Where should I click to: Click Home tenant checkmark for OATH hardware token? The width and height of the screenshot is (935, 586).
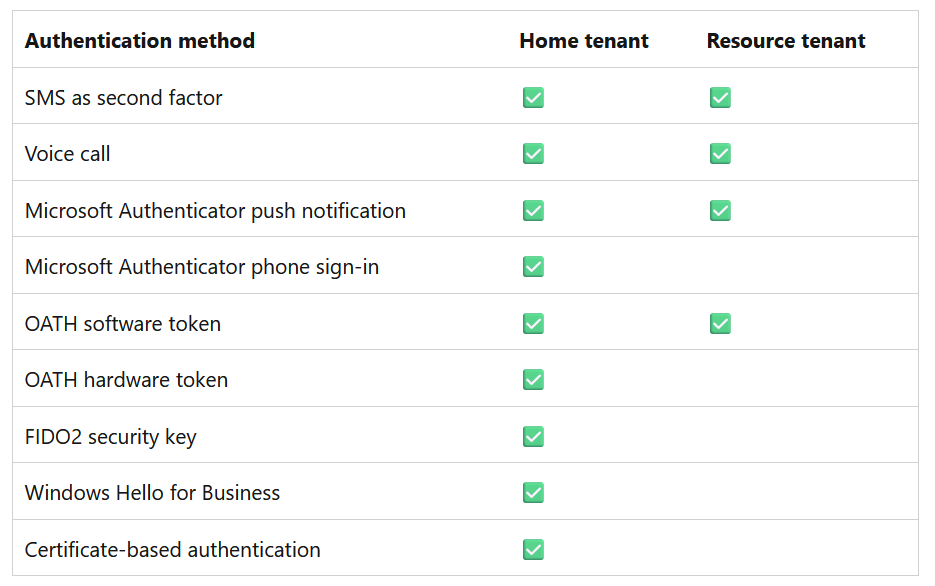point(533,380)
